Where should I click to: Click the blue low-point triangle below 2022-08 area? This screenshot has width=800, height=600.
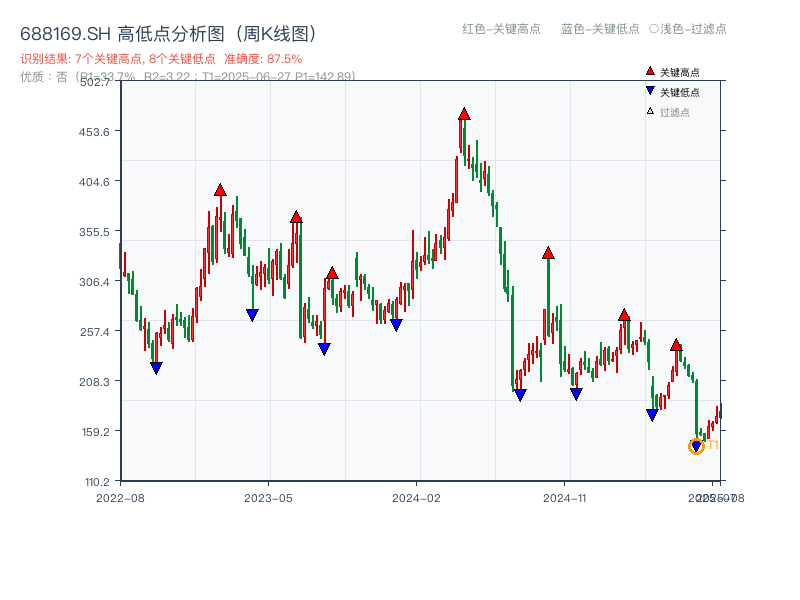[156, 368]
